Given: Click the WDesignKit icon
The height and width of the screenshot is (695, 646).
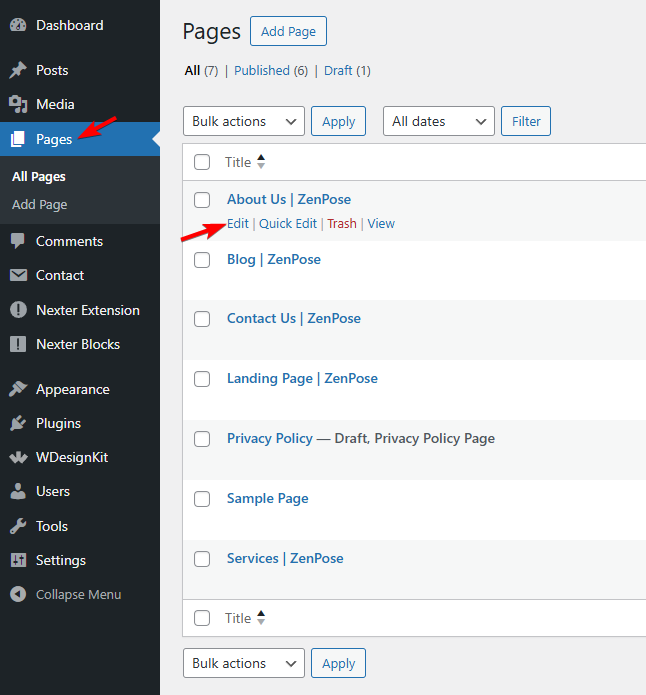Looking at the screenshot, I should tap(18, 457).
